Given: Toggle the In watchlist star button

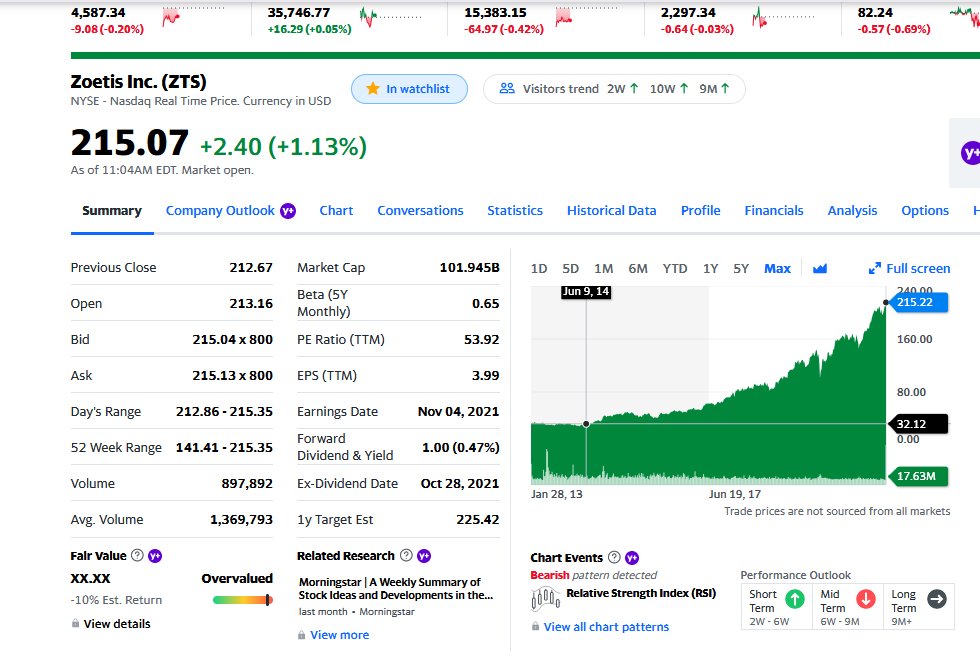Looking at the screenshot, I should coord(409,89).
